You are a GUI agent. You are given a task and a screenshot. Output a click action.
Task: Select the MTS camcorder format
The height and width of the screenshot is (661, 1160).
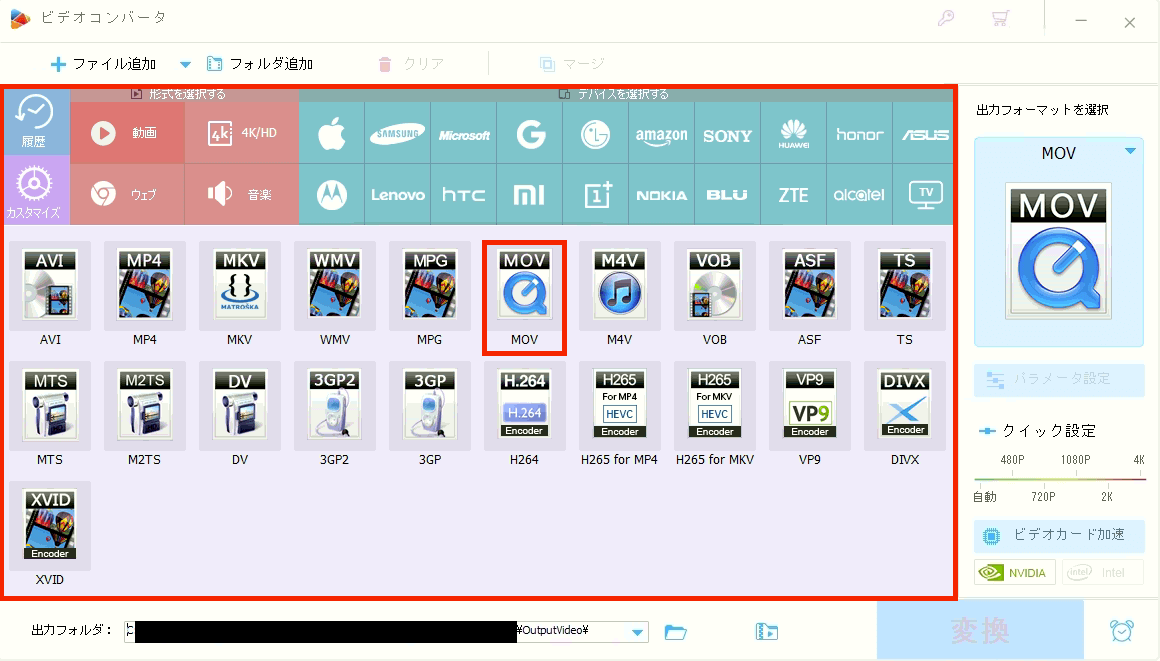50,406
